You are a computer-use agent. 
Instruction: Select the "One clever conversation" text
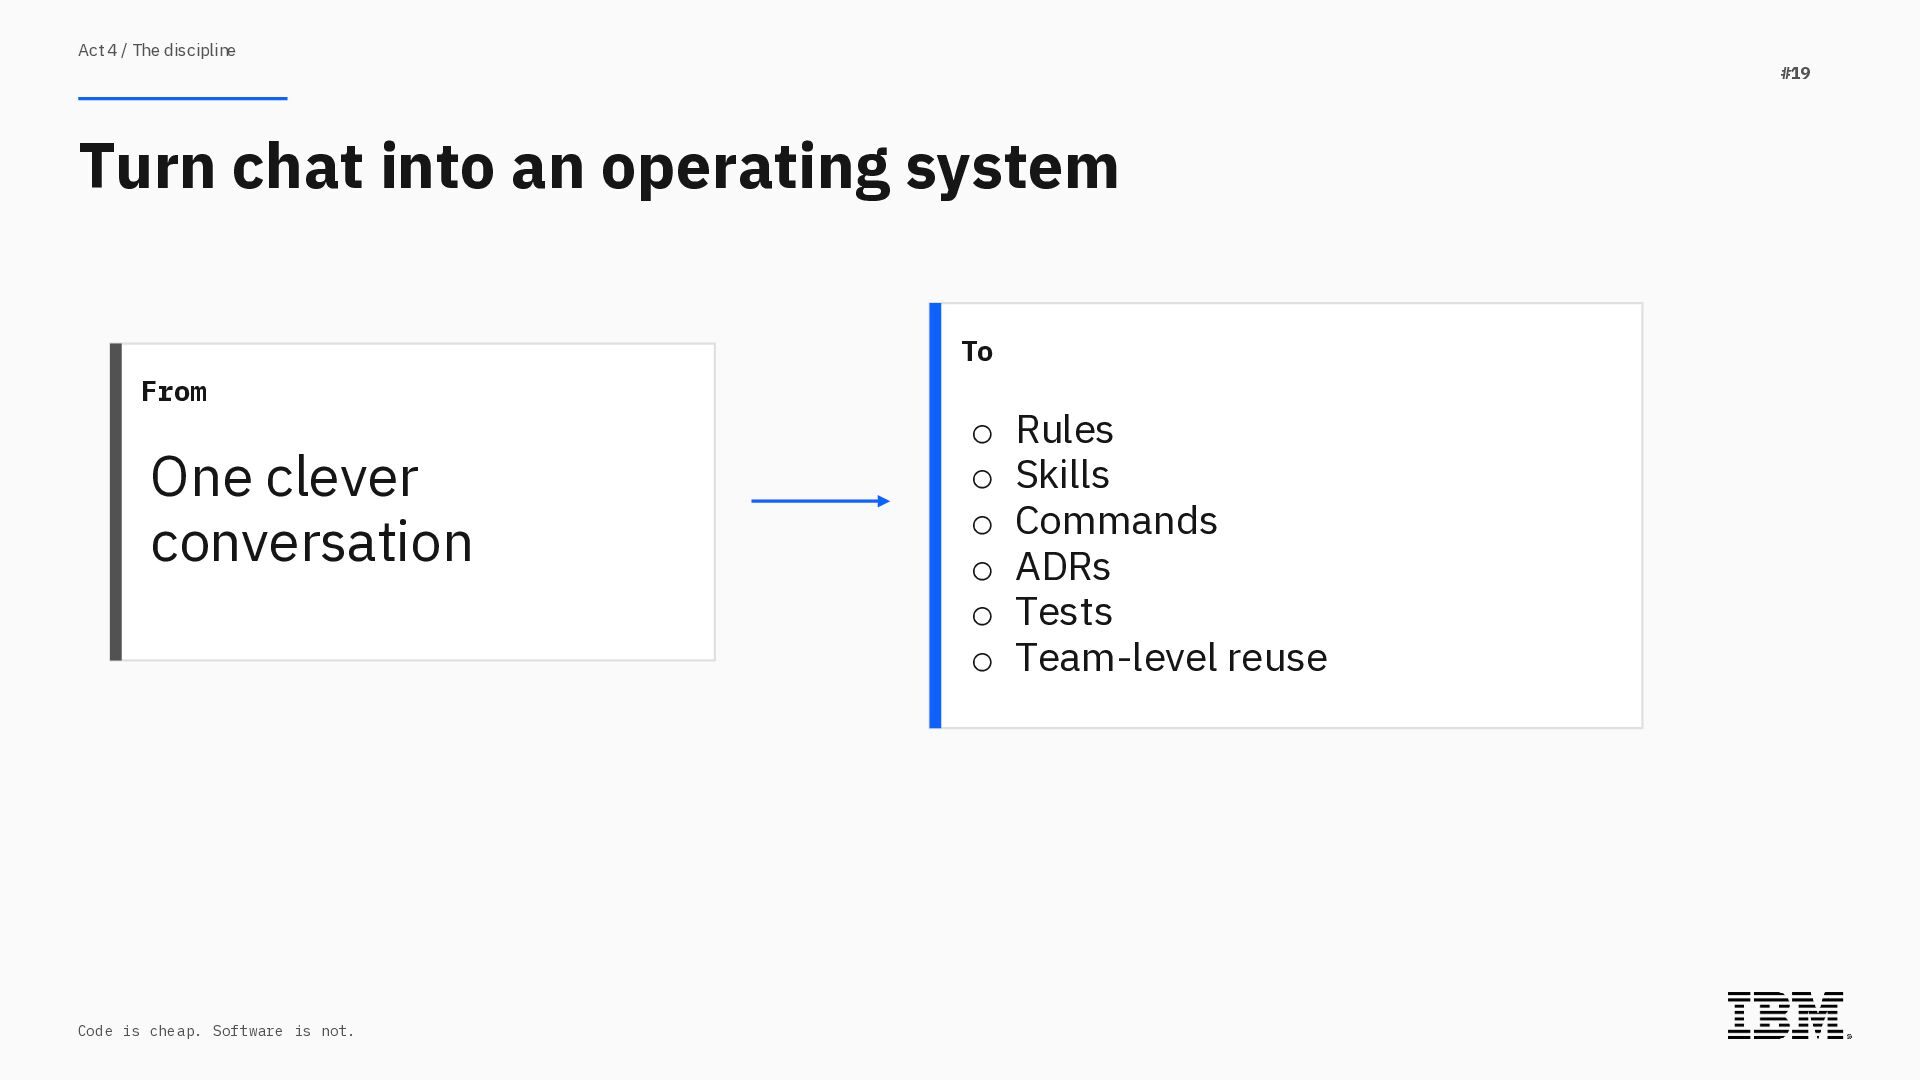[x=311, y=509]
